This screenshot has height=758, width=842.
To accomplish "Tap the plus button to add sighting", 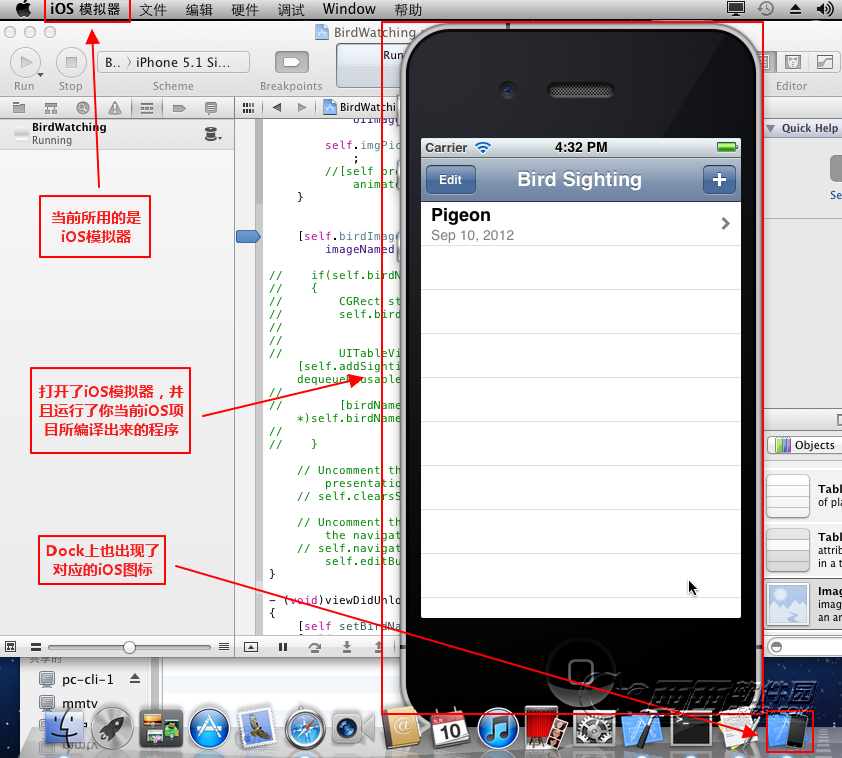I will pyautogui.click(x=719, y=180).
